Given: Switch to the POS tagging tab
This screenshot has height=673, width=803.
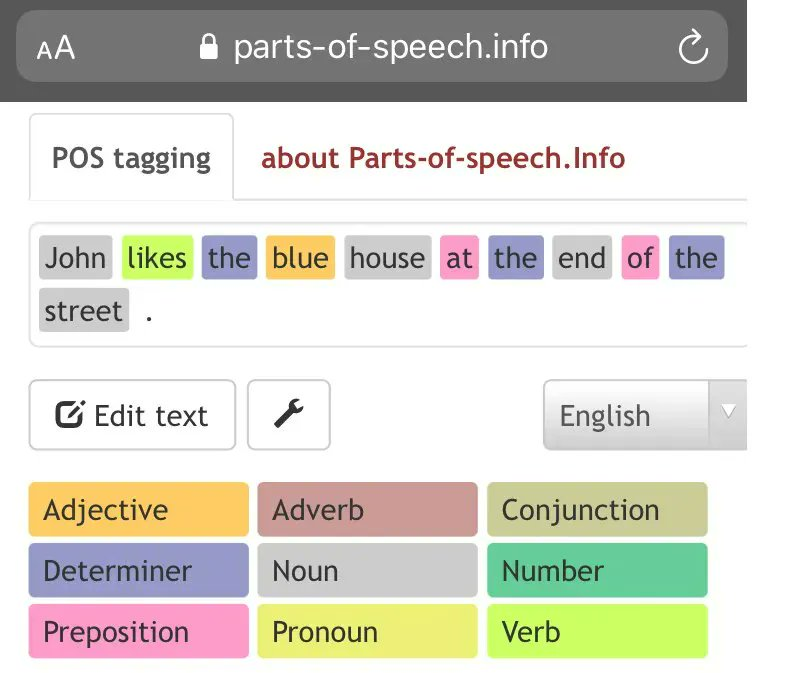Looking at the screenshot, I should coord(129,158).
